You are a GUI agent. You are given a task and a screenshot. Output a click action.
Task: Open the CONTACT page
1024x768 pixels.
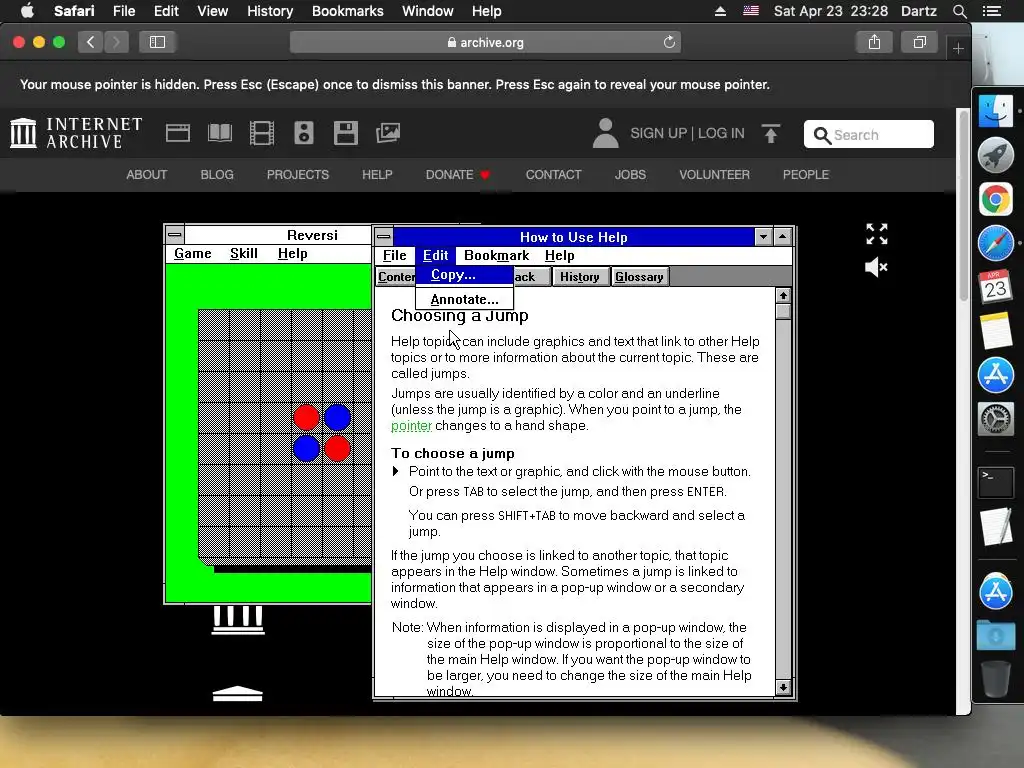[x=553, y=175]
